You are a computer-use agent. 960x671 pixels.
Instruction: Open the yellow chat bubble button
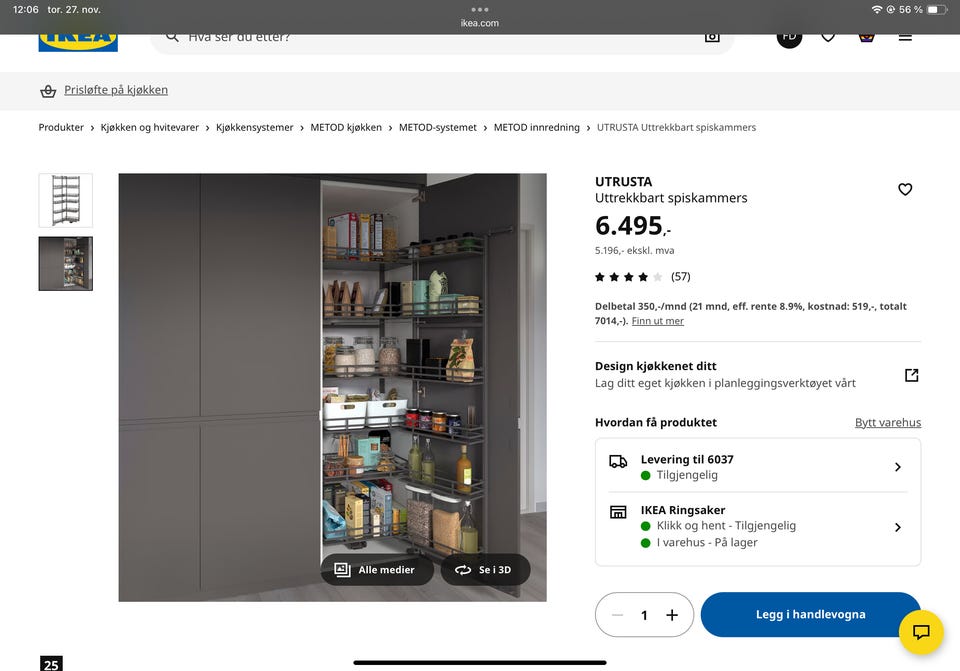pyautogui.click(x=921, y=632)
